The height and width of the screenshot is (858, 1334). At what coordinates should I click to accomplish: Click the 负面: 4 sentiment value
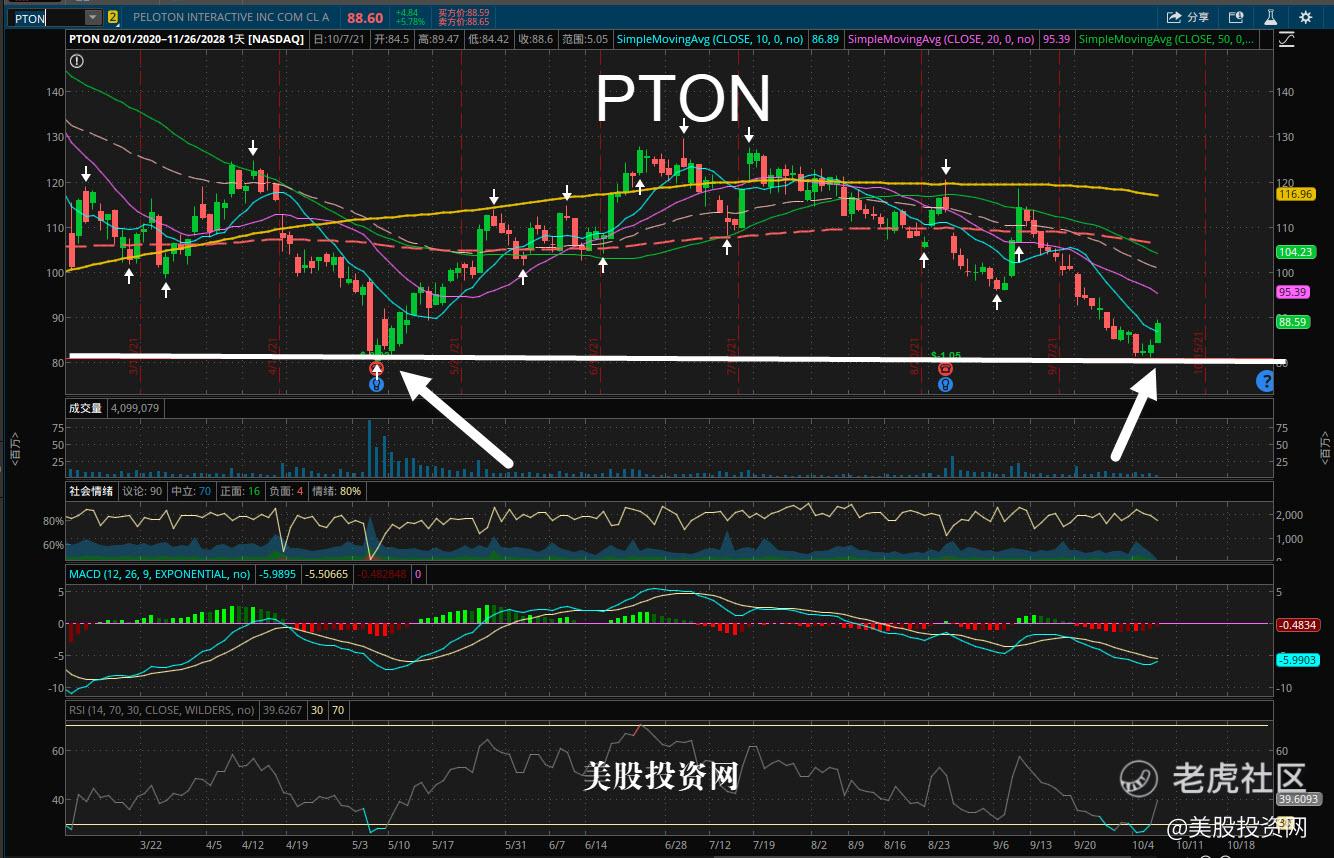point(285,491)
